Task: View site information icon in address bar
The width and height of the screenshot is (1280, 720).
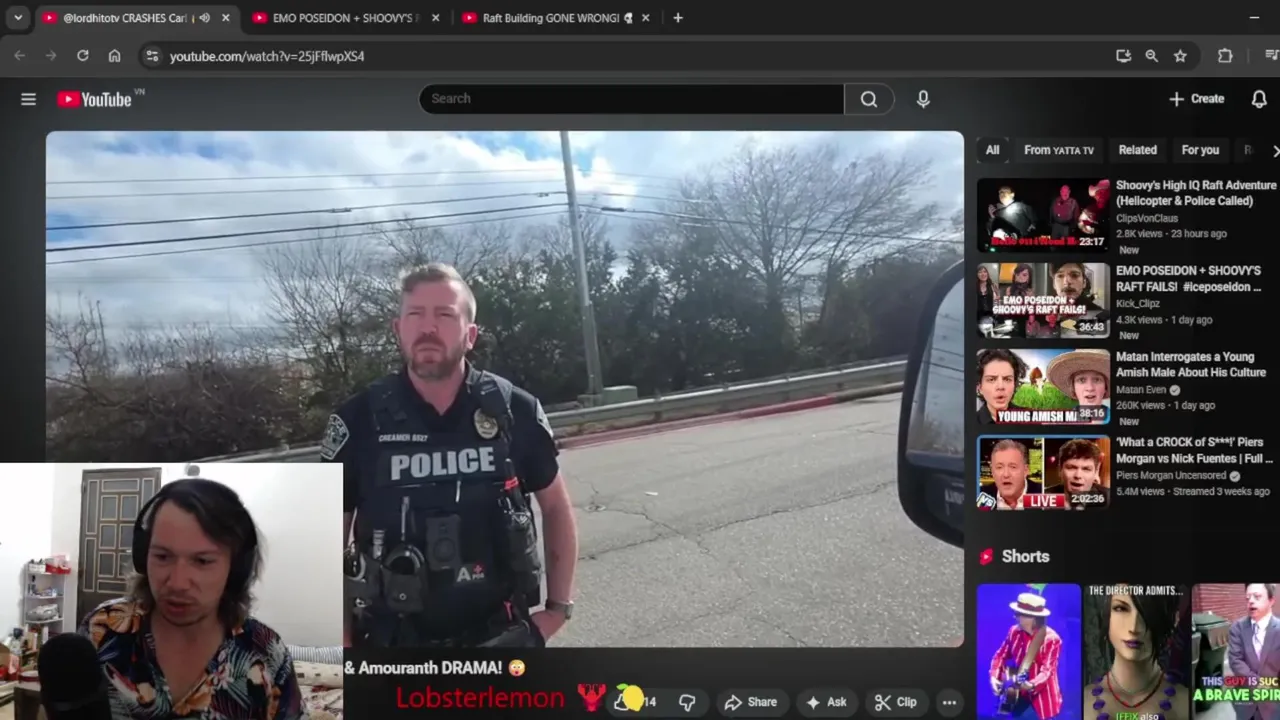Action: pos(152,56)
